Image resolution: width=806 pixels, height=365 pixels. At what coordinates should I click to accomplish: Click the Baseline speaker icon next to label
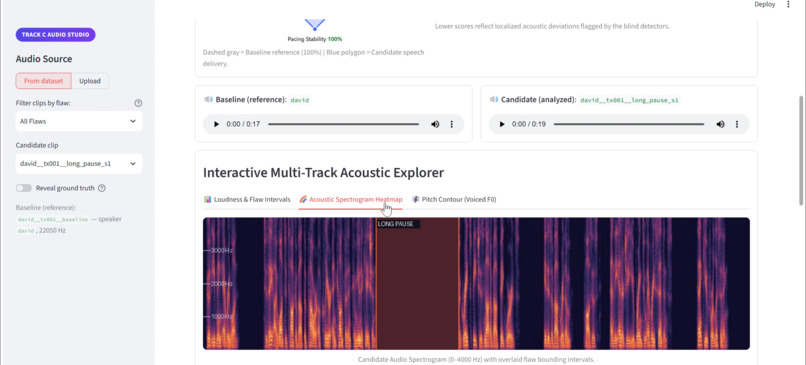tap(208, 99)
